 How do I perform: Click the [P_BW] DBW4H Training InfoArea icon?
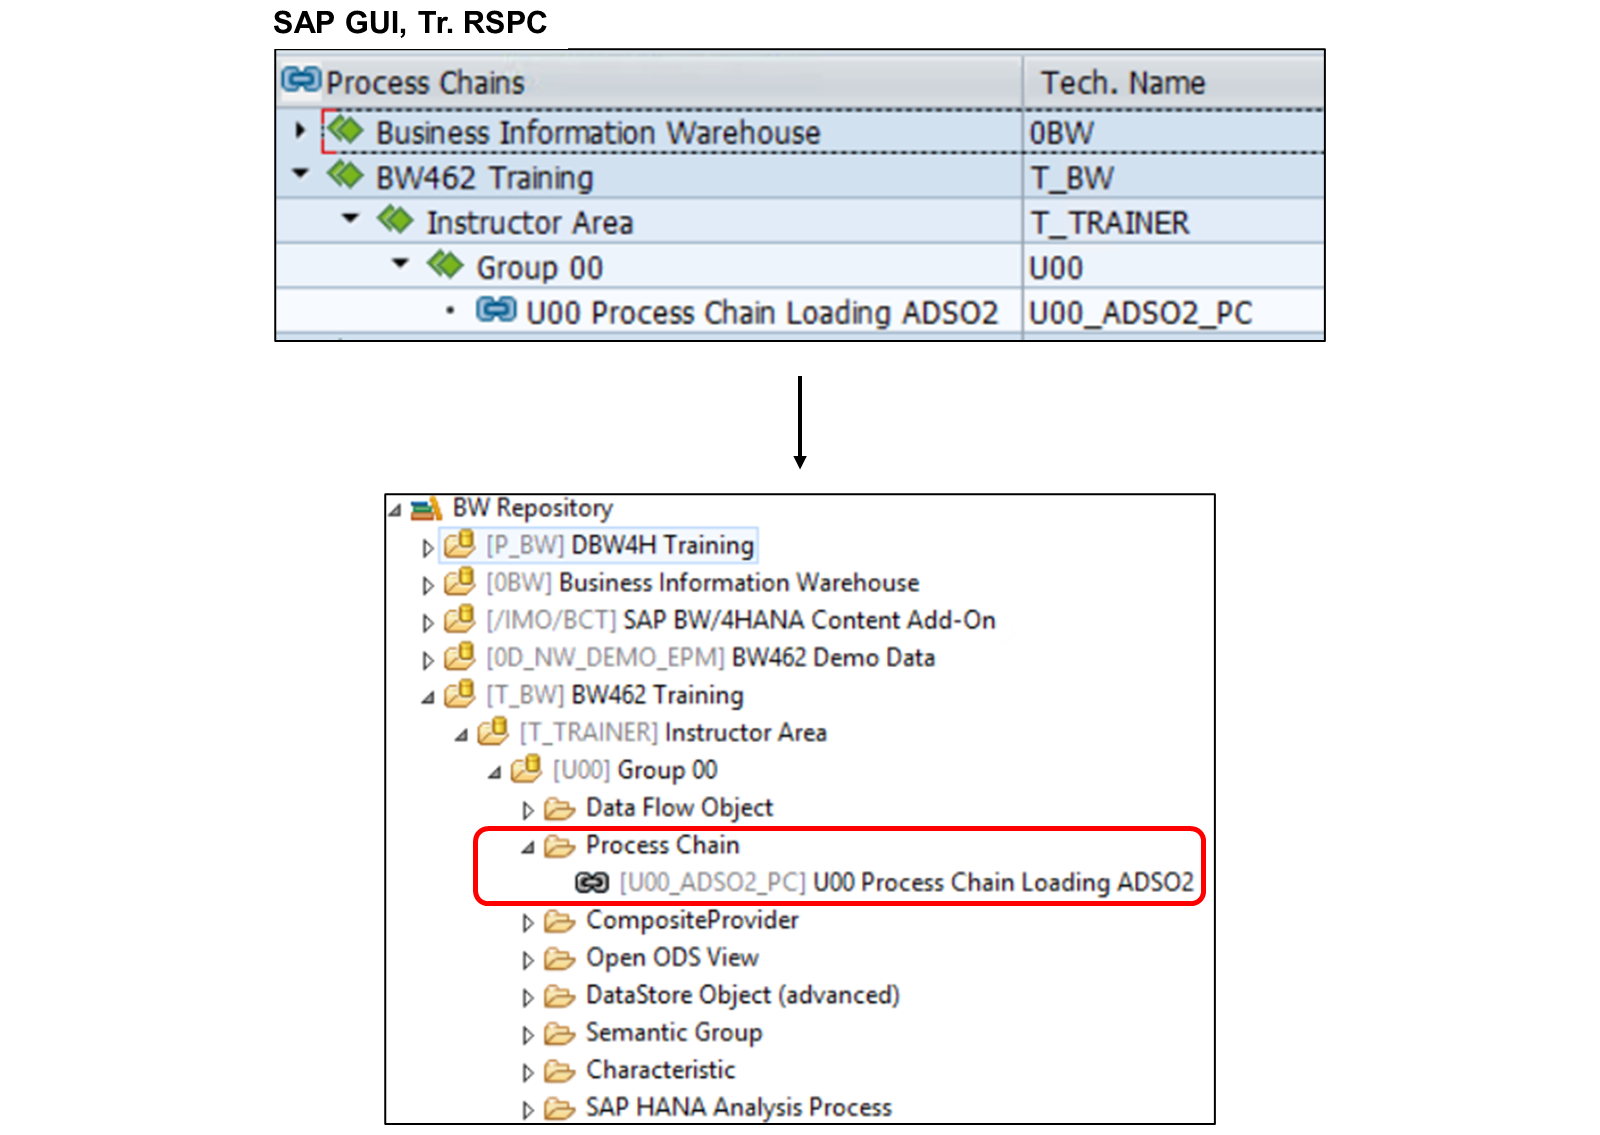(460, 544)
